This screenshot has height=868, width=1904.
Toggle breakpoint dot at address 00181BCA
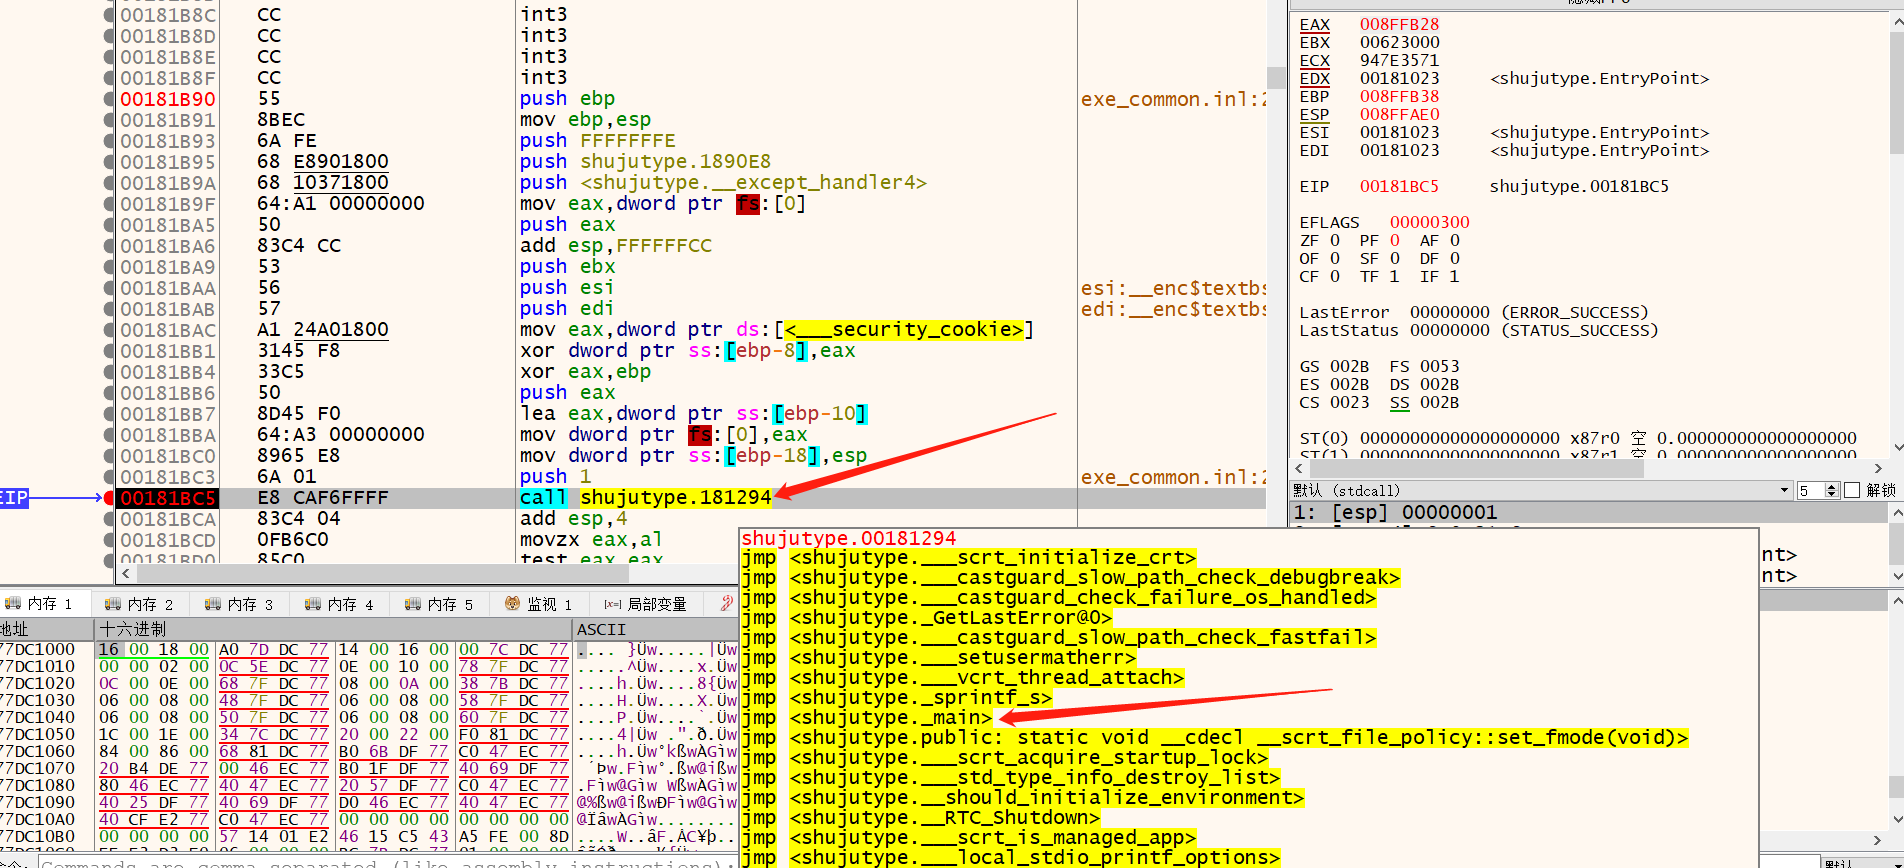coord(109,519)
